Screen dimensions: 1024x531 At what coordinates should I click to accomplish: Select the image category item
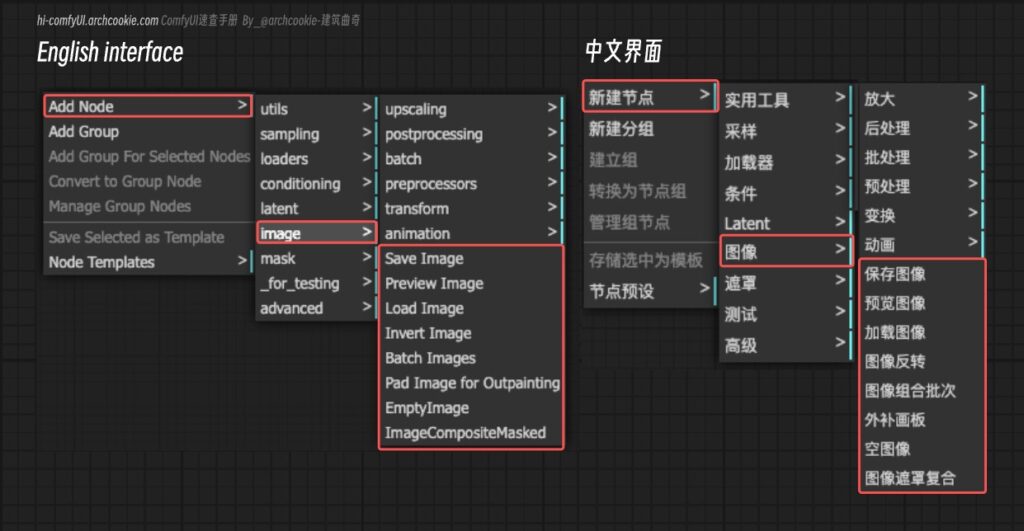point(313,233)
